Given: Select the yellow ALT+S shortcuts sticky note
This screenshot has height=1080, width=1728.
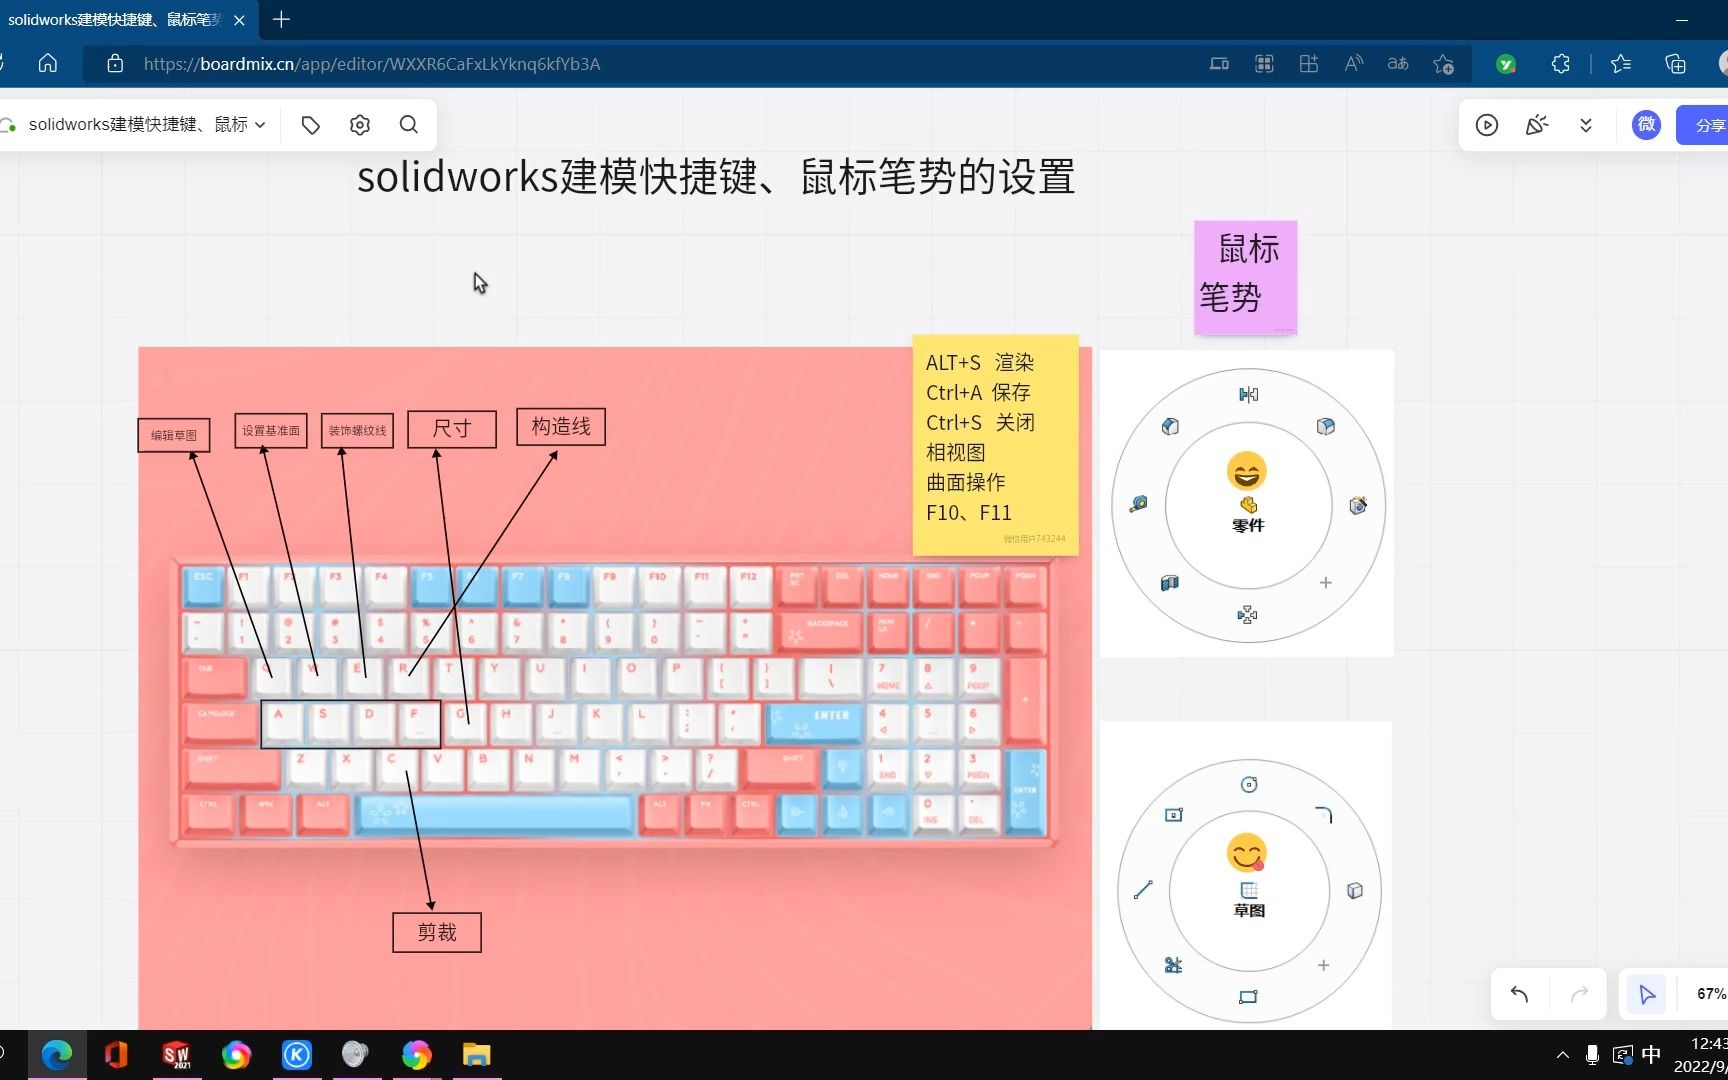Looking at the screenshot, I should (x=995, y=445).
